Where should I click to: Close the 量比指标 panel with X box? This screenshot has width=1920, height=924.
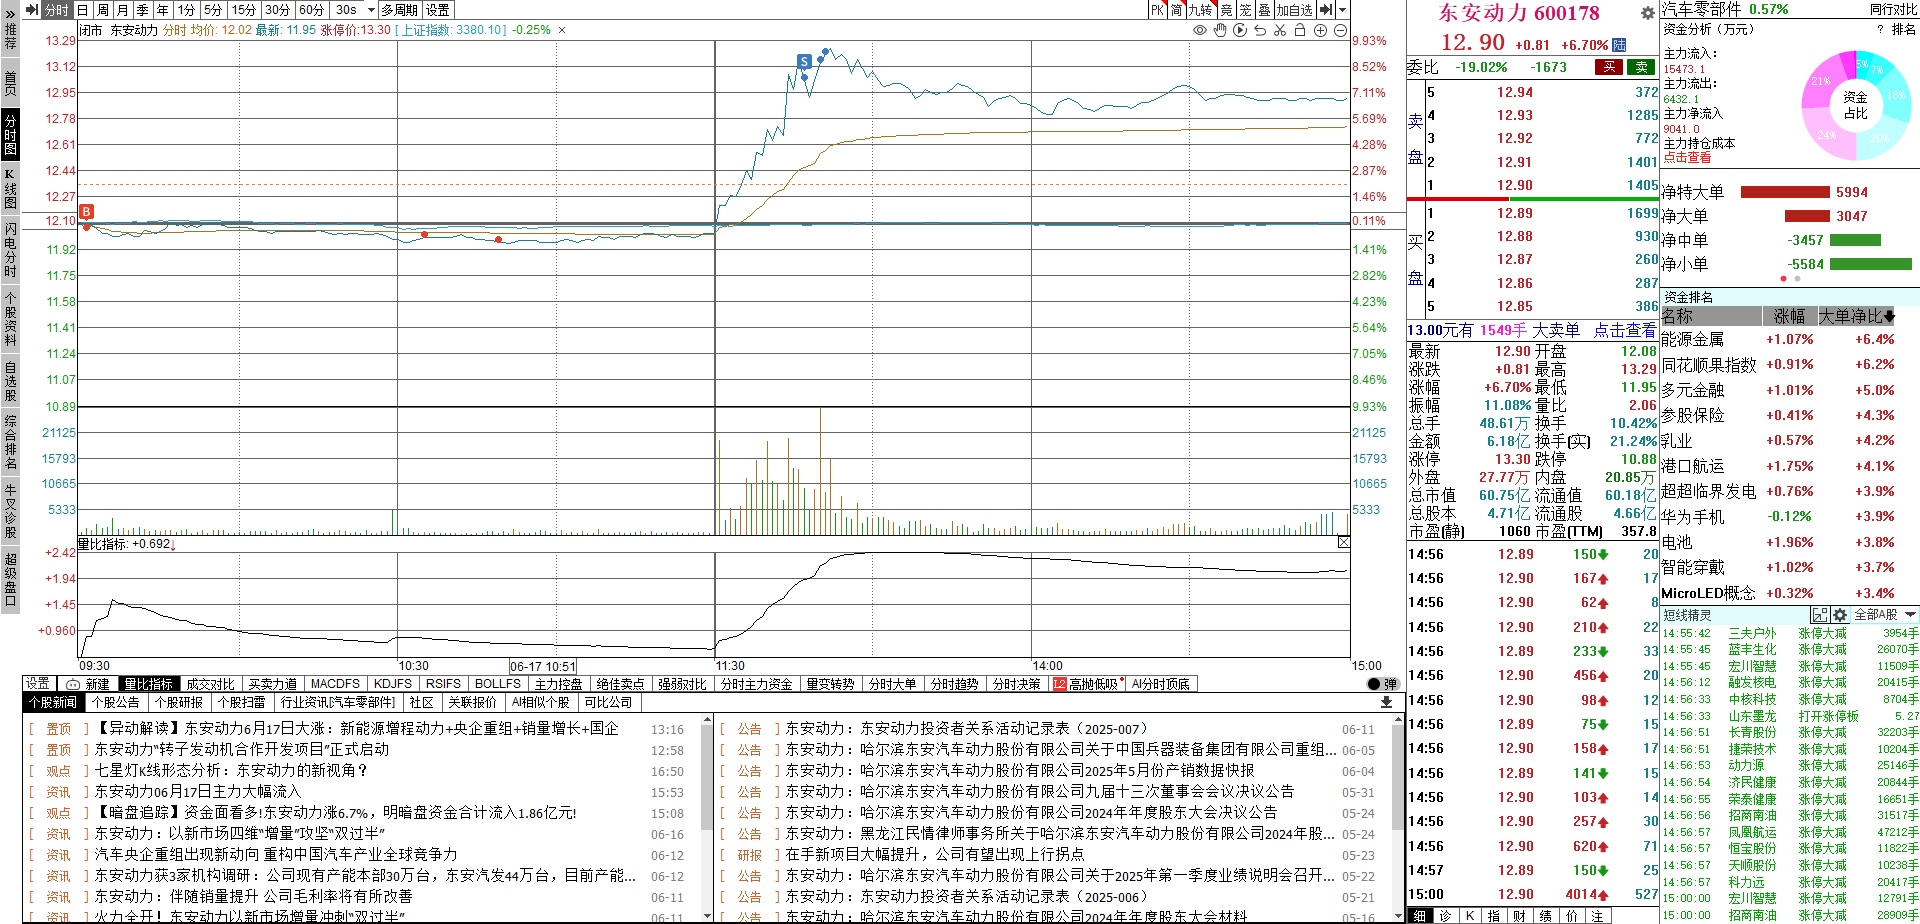tap(1343, 542)
